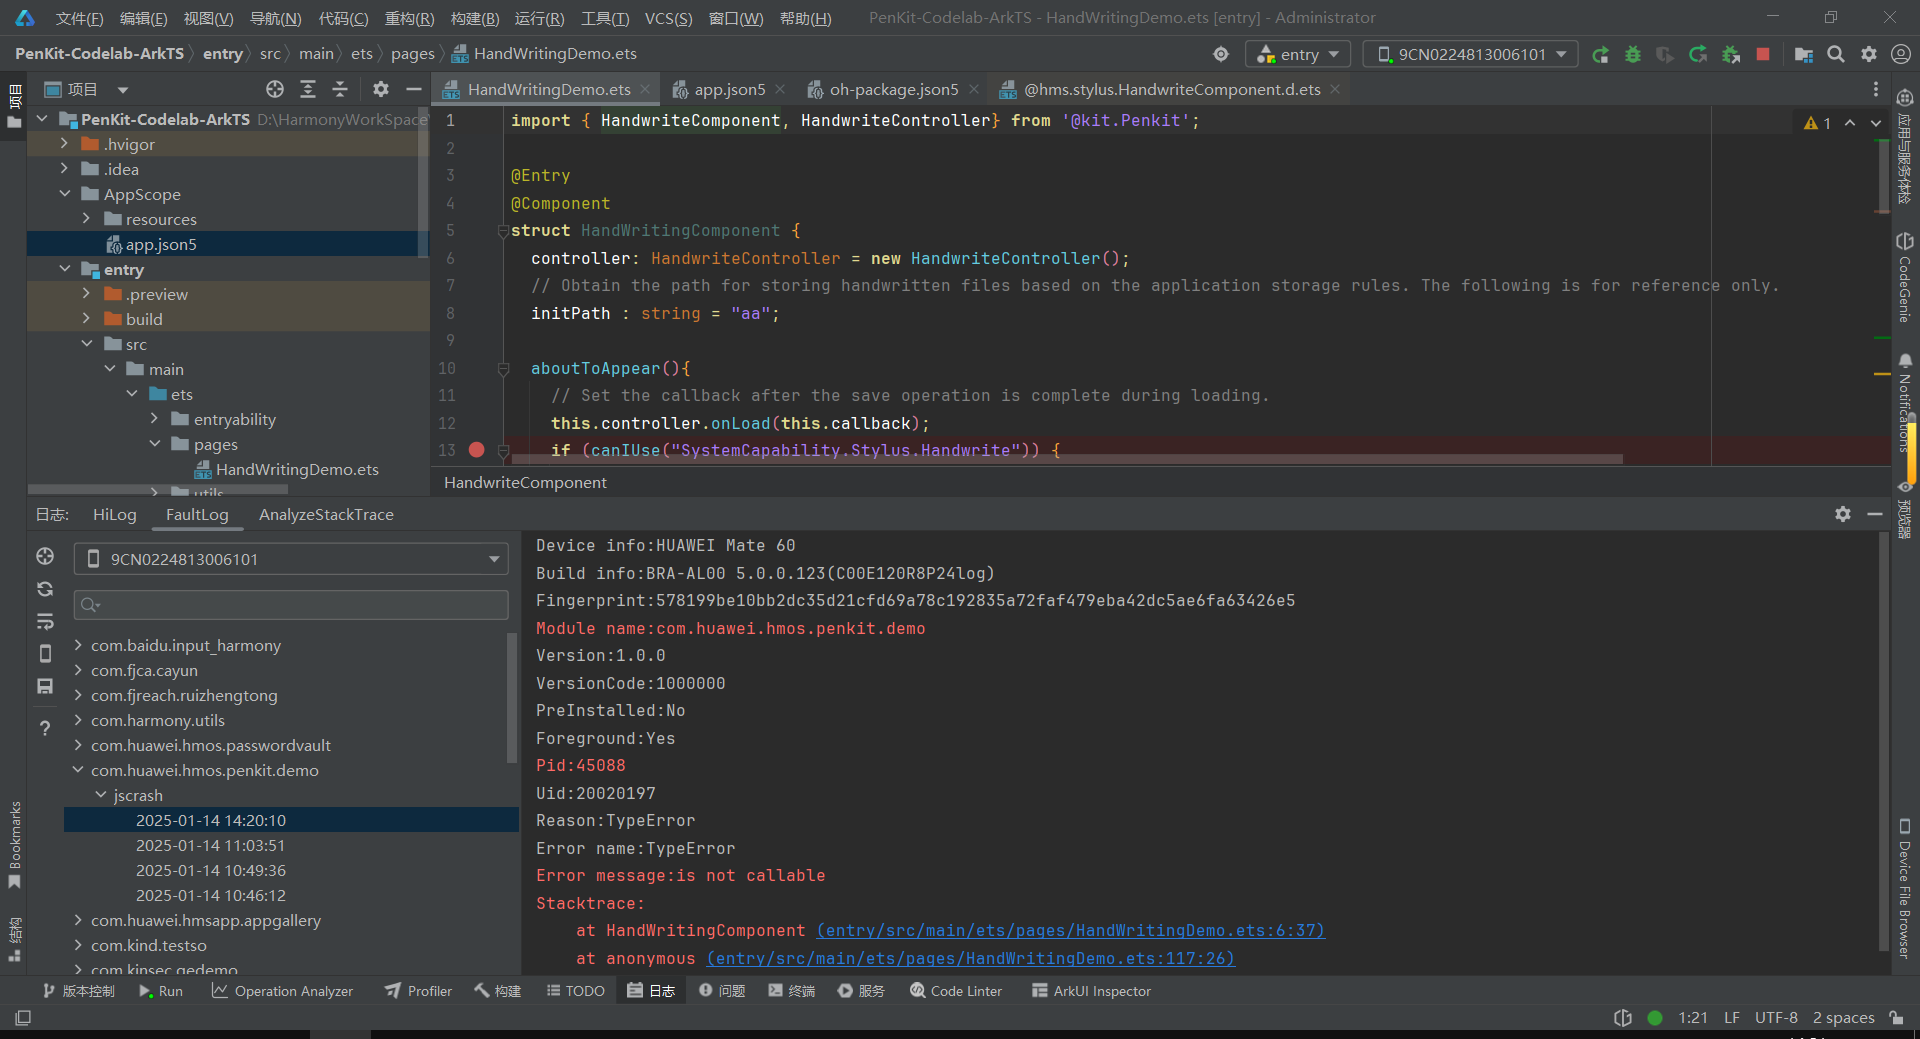Switch to app.json5 editor tab

729,90
